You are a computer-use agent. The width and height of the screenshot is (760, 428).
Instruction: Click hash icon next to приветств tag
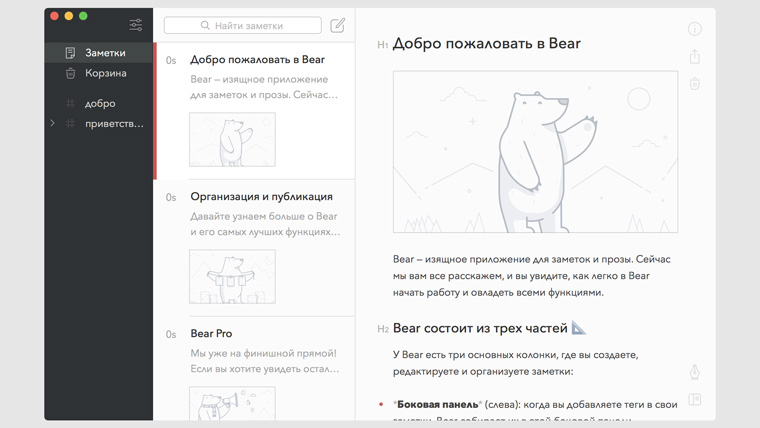click(70, 124)
